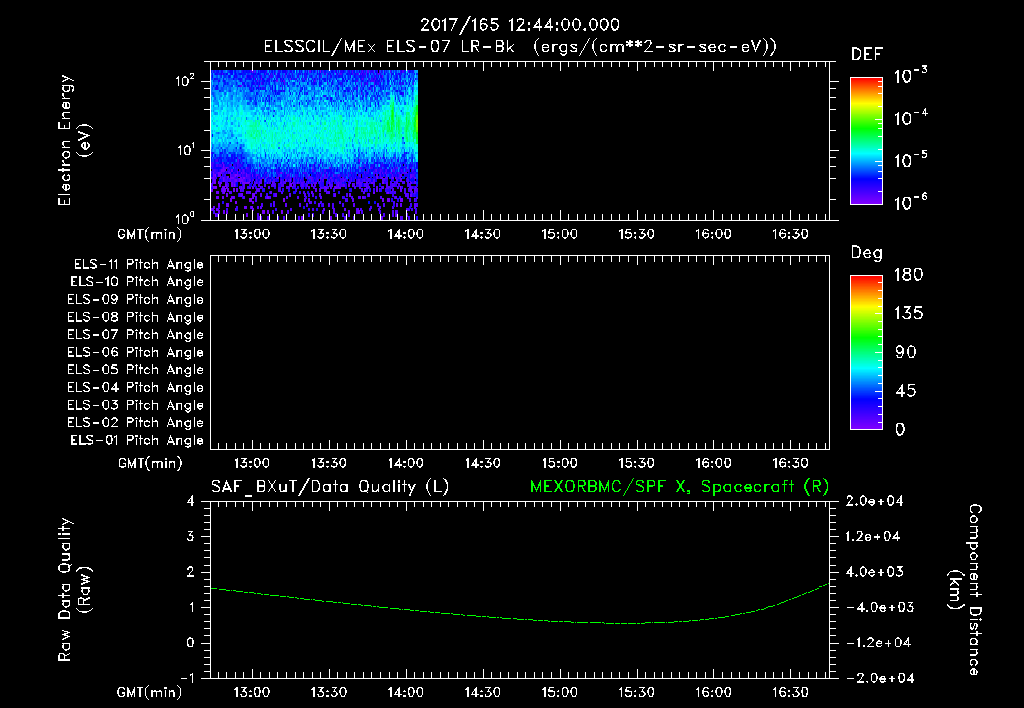Click the GMT(min) label under the pitch angle plot
Image resolution: width=1024 pixels, height=708 pixels.
150,464
